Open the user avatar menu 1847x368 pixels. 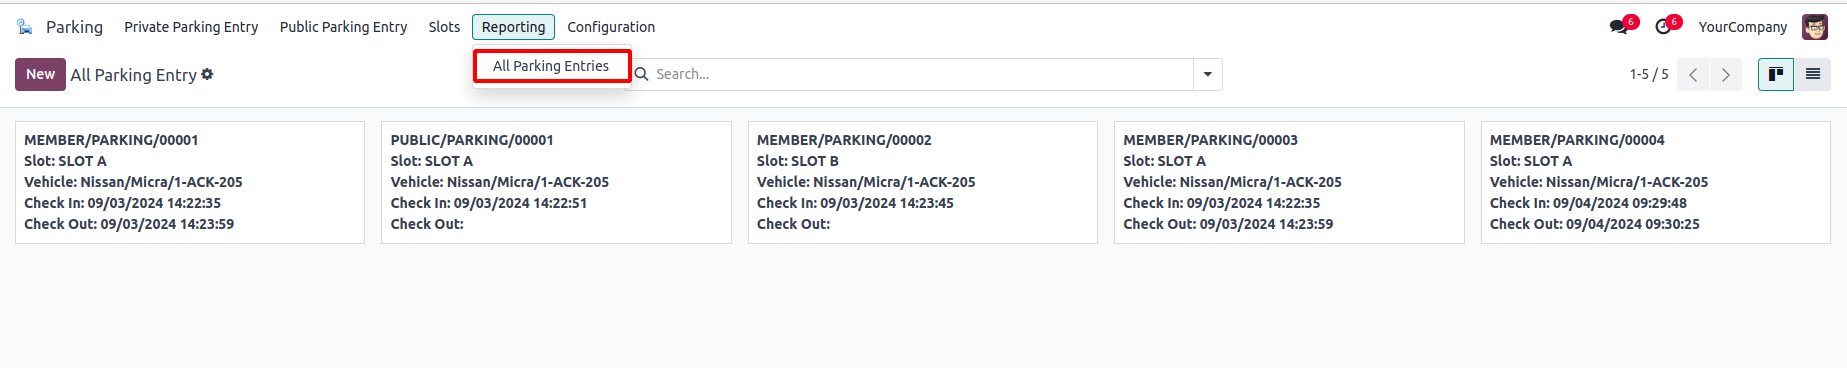[x=1815, y=27]
